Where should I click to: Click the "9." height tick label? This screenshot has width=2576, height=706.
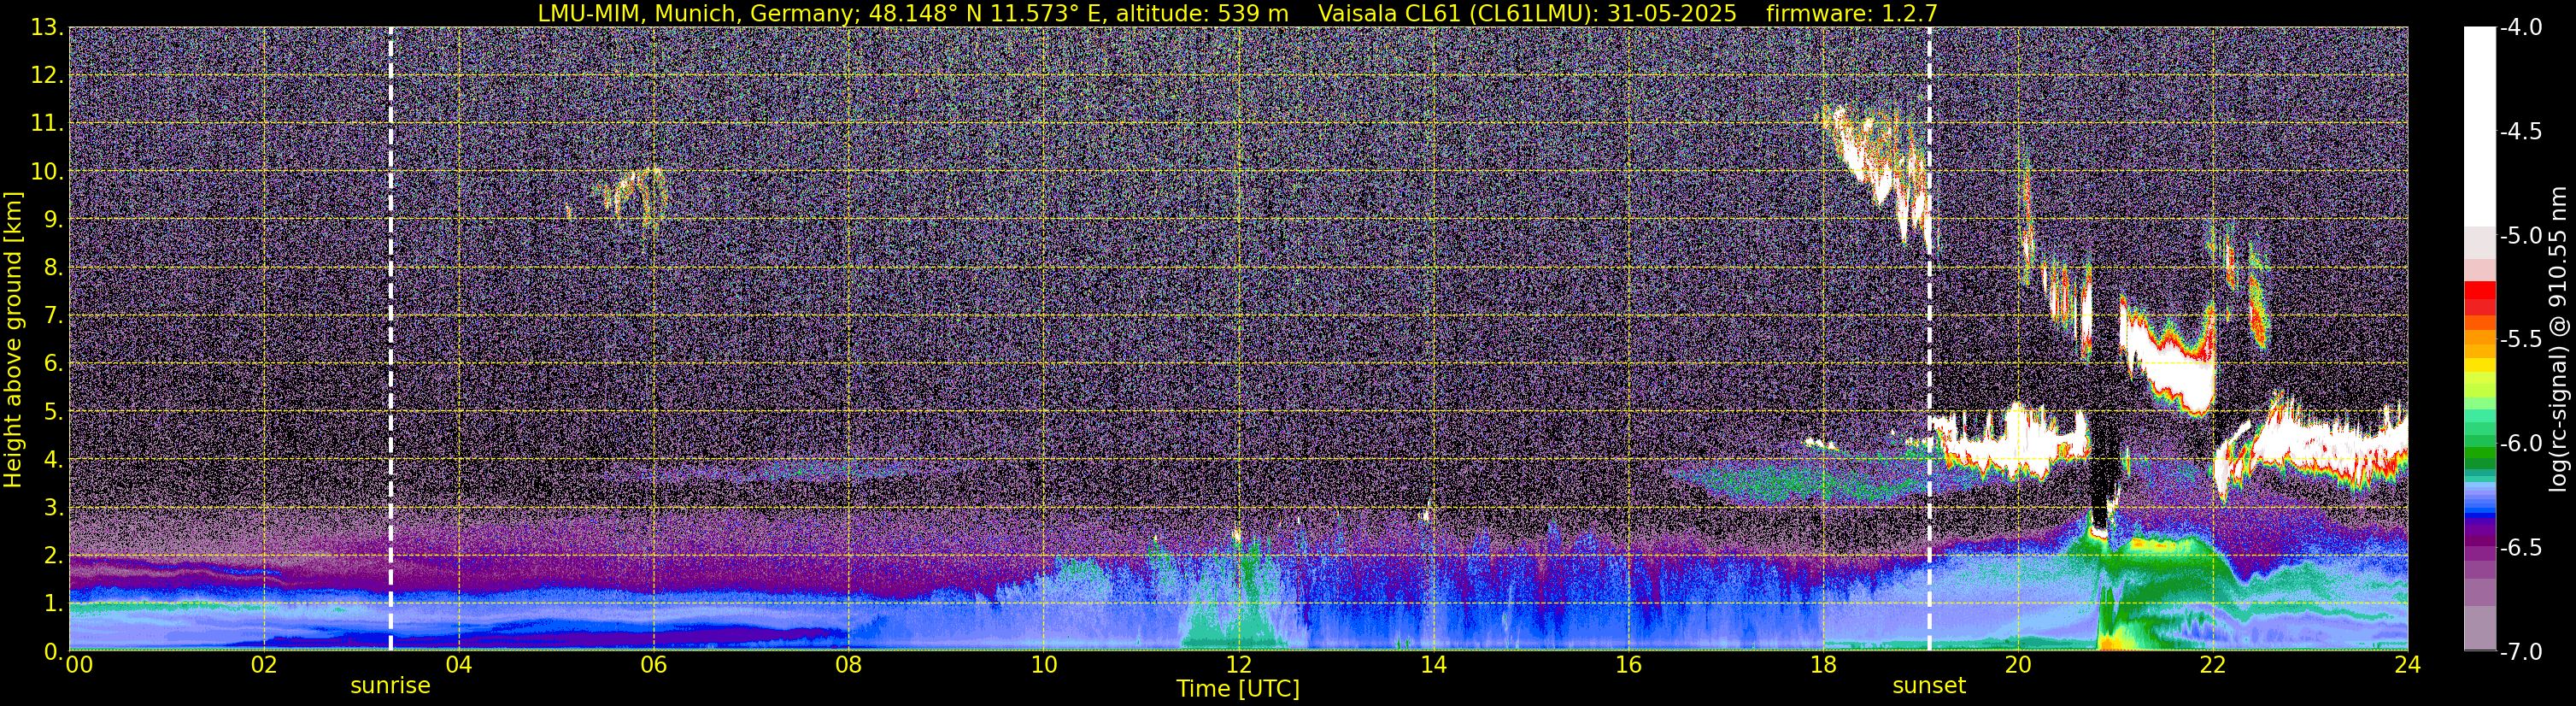pyautogui.click(x=52, y=220)
